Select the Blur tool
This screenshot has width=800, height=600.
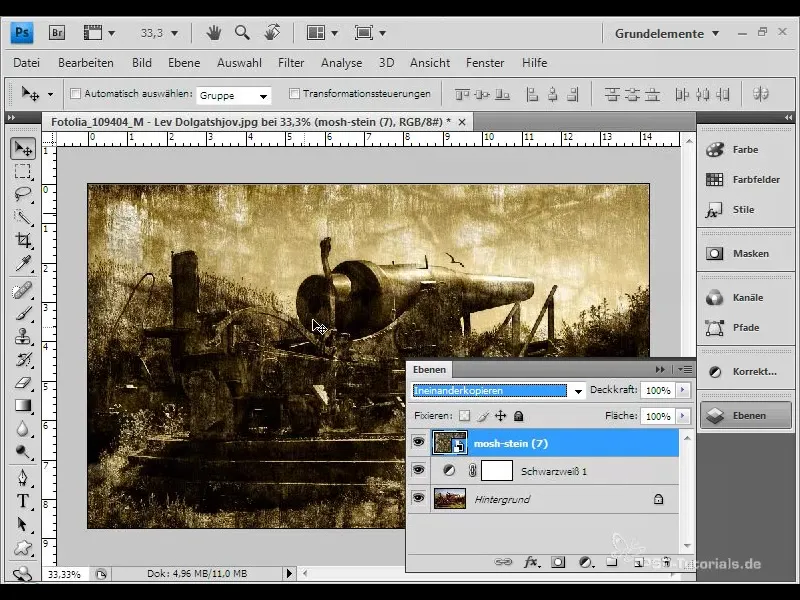pos(23,428)
